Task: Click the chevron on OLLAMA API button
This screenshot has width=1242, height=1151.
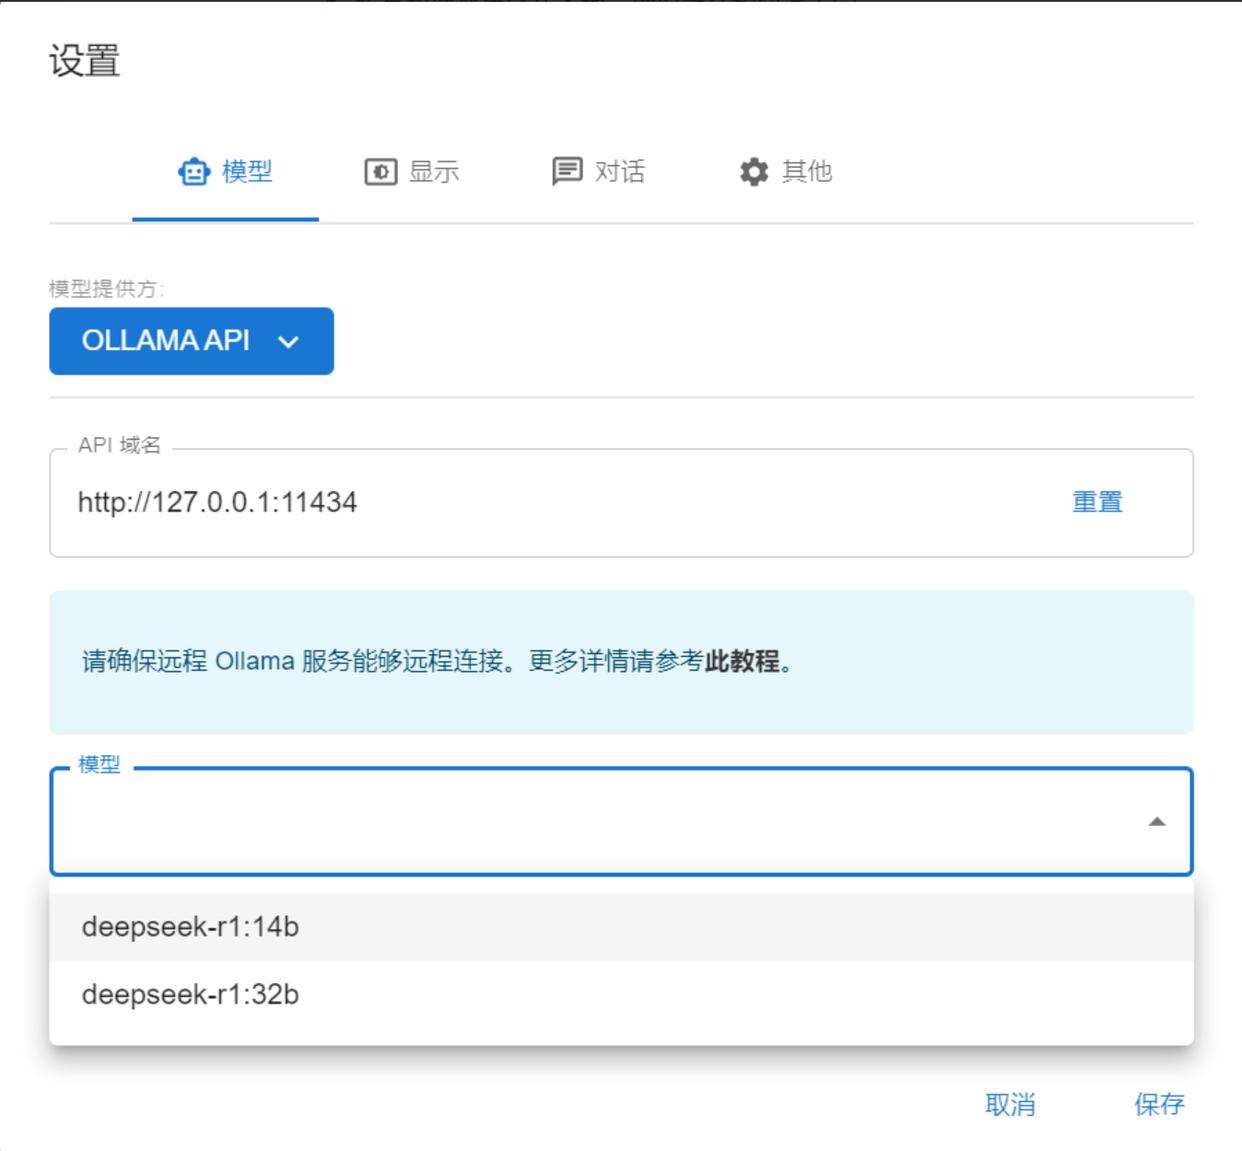Action: (289, 342)
